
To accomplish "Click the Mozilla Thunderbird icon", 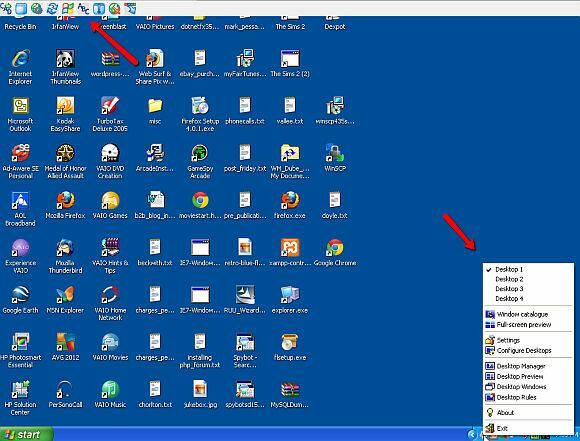I will [65, 256].
